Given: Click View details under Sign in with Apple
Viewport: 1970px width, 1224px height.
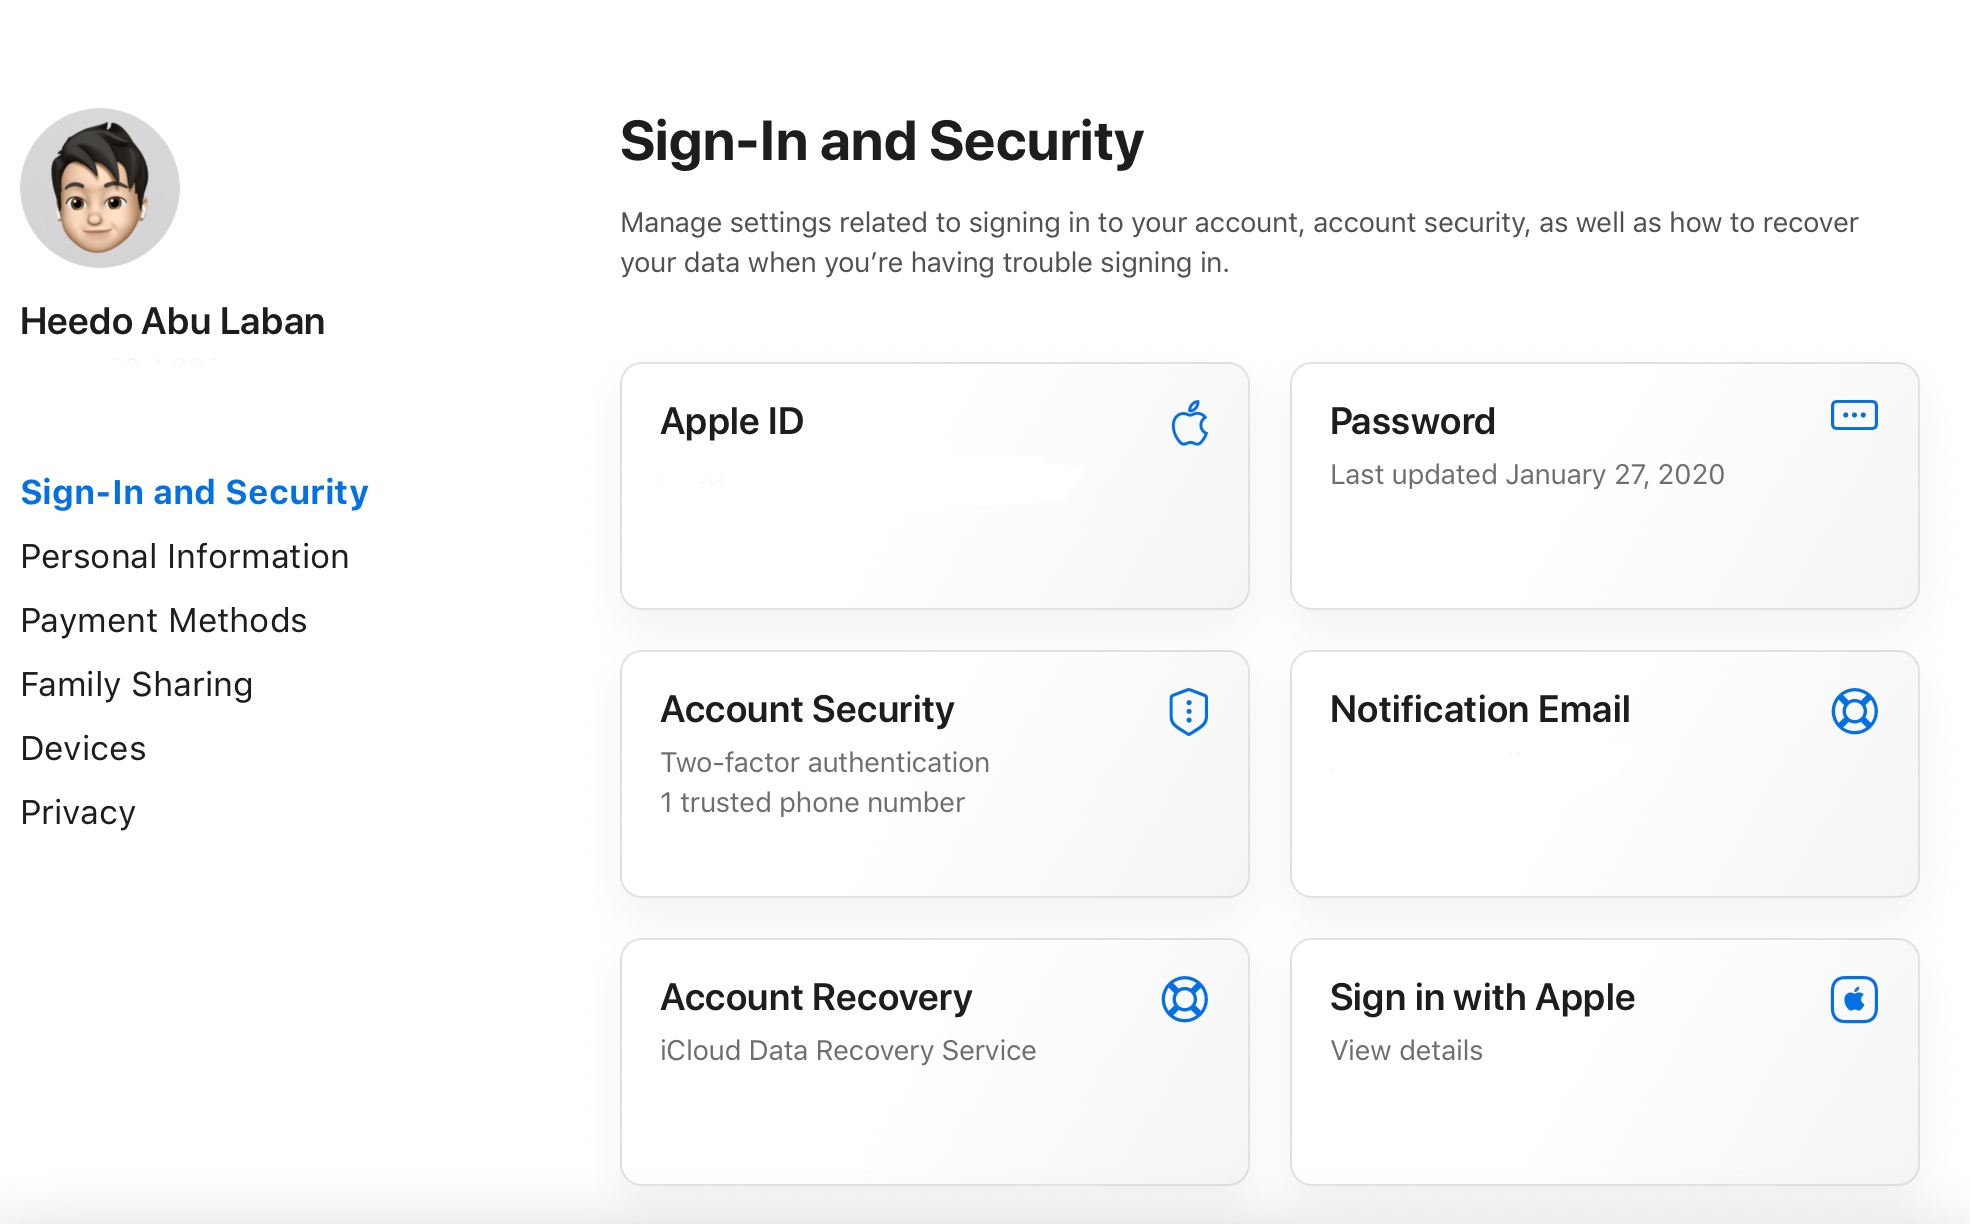Looking at the screenshot, I should pyautogui.click(x=1406, y=1050).
